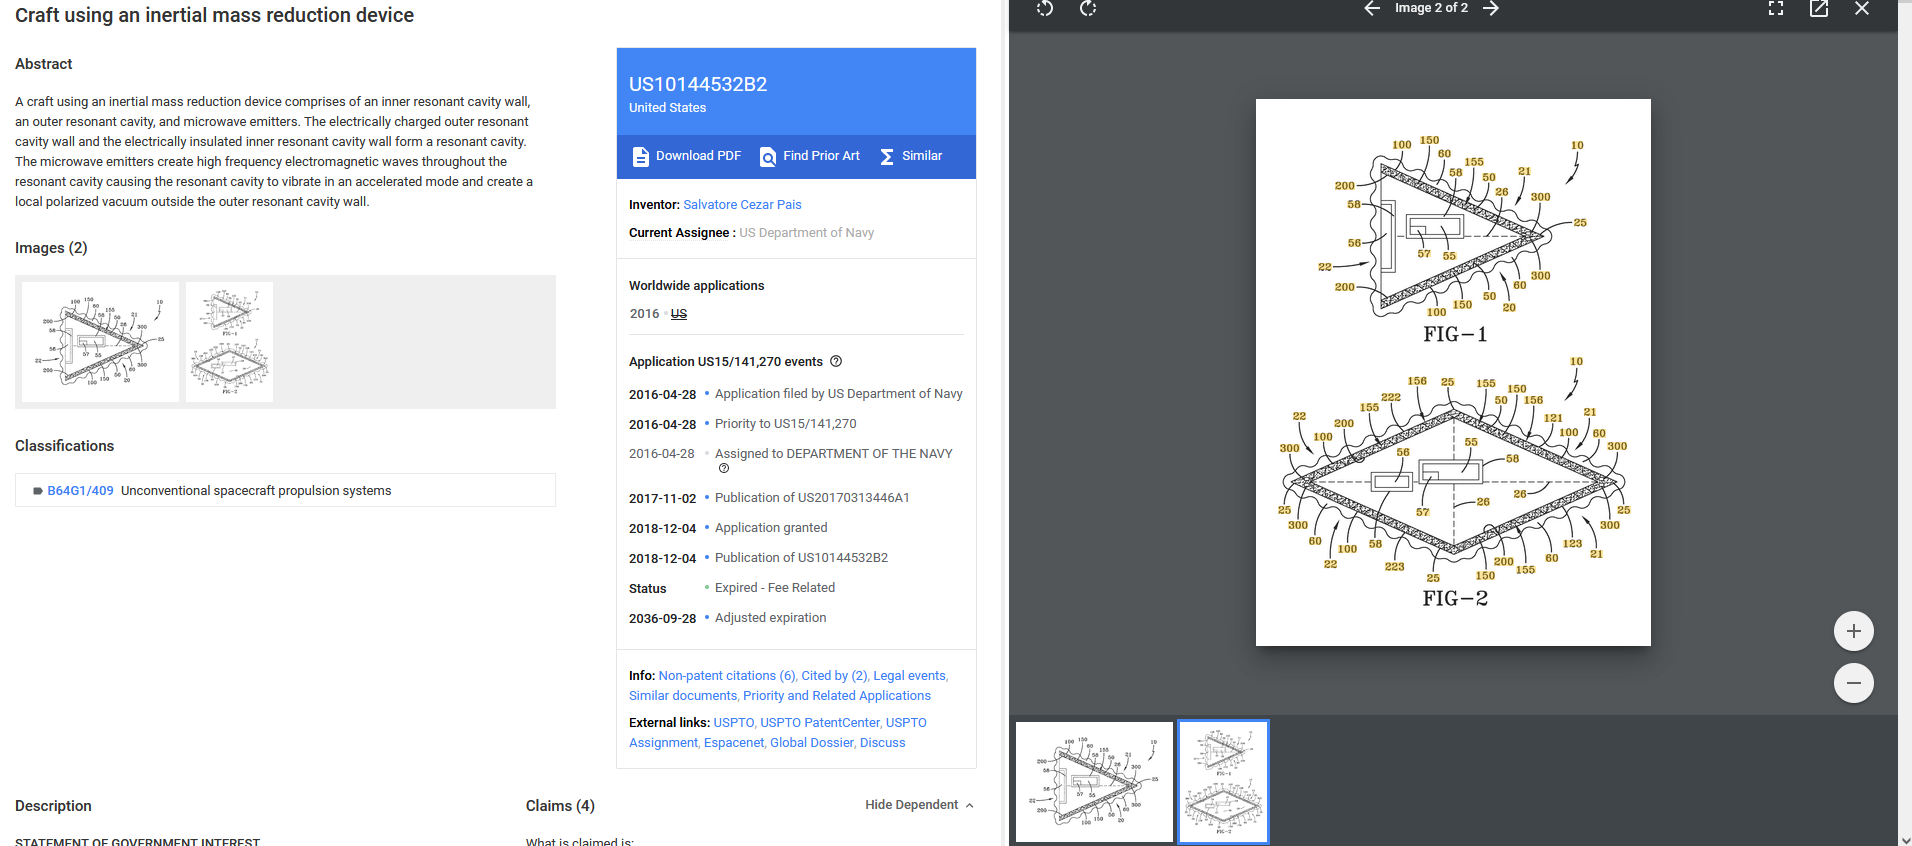Screen dimensions: 1912x846
Task: Open help icon beside application events
Action: coord(836,361)
